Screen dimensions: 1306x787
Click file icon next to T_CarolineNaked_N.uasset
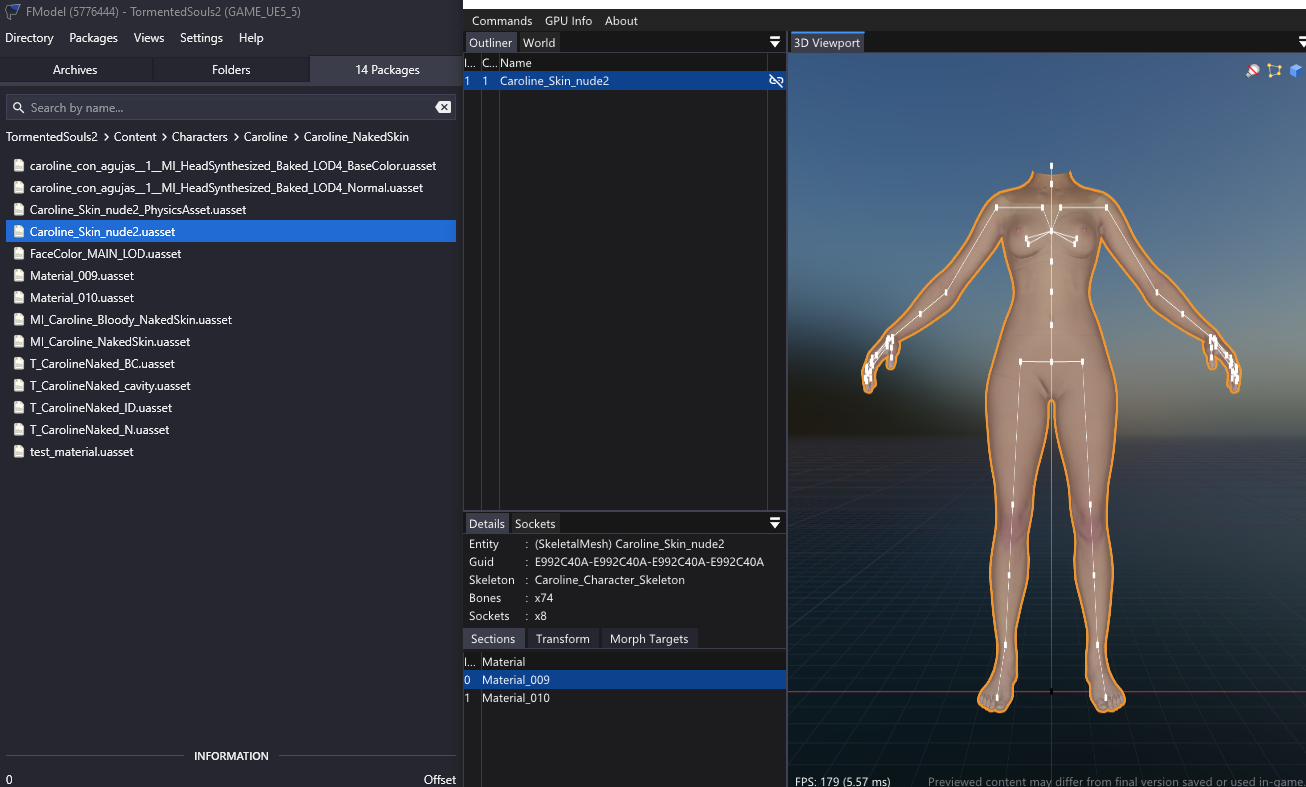coord(19,430)
